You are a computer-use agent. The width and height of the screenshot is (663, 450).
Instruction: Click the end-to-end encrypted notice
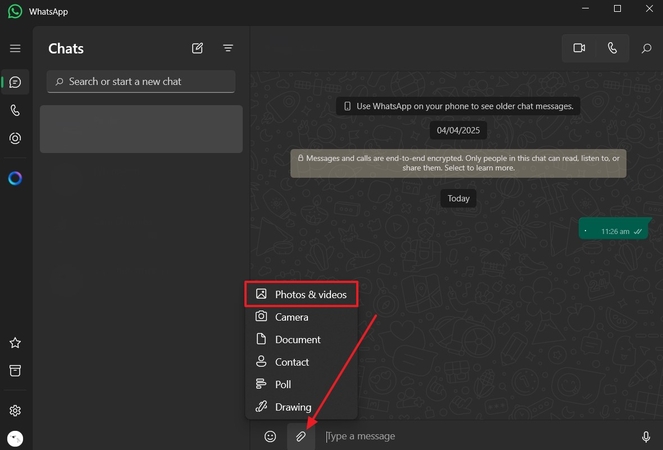click(x=458, y=163)
